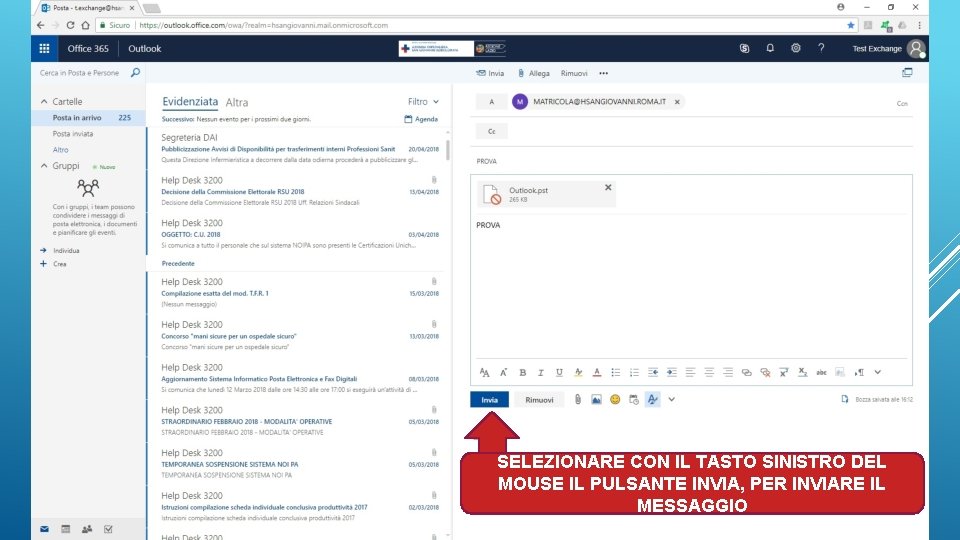The height and width of the screenshot is (540, 960).
Task: Expand more send options chevron near Rimuovi
Action: 672,399
